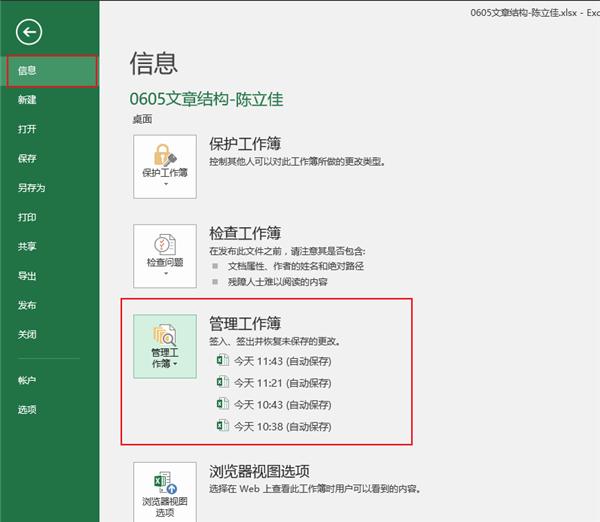600x522 pixels.
Task: Open the 共享 section
Action: click(27, 246)
